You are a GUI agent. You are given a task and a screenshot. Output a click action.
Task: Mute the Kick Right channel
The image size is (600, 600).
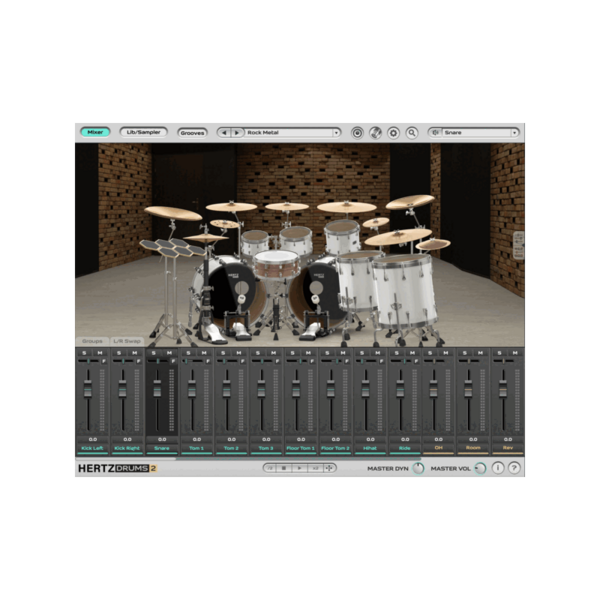coord(135,353)
